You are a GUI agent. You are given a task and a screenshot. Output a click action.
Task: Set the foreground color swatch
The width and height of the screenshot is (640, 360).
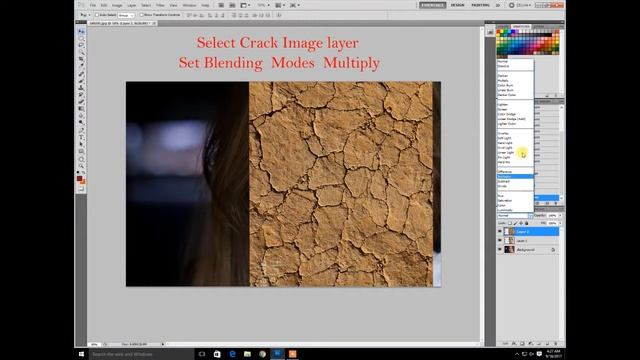pyautogui.click(x=80, y=178)
